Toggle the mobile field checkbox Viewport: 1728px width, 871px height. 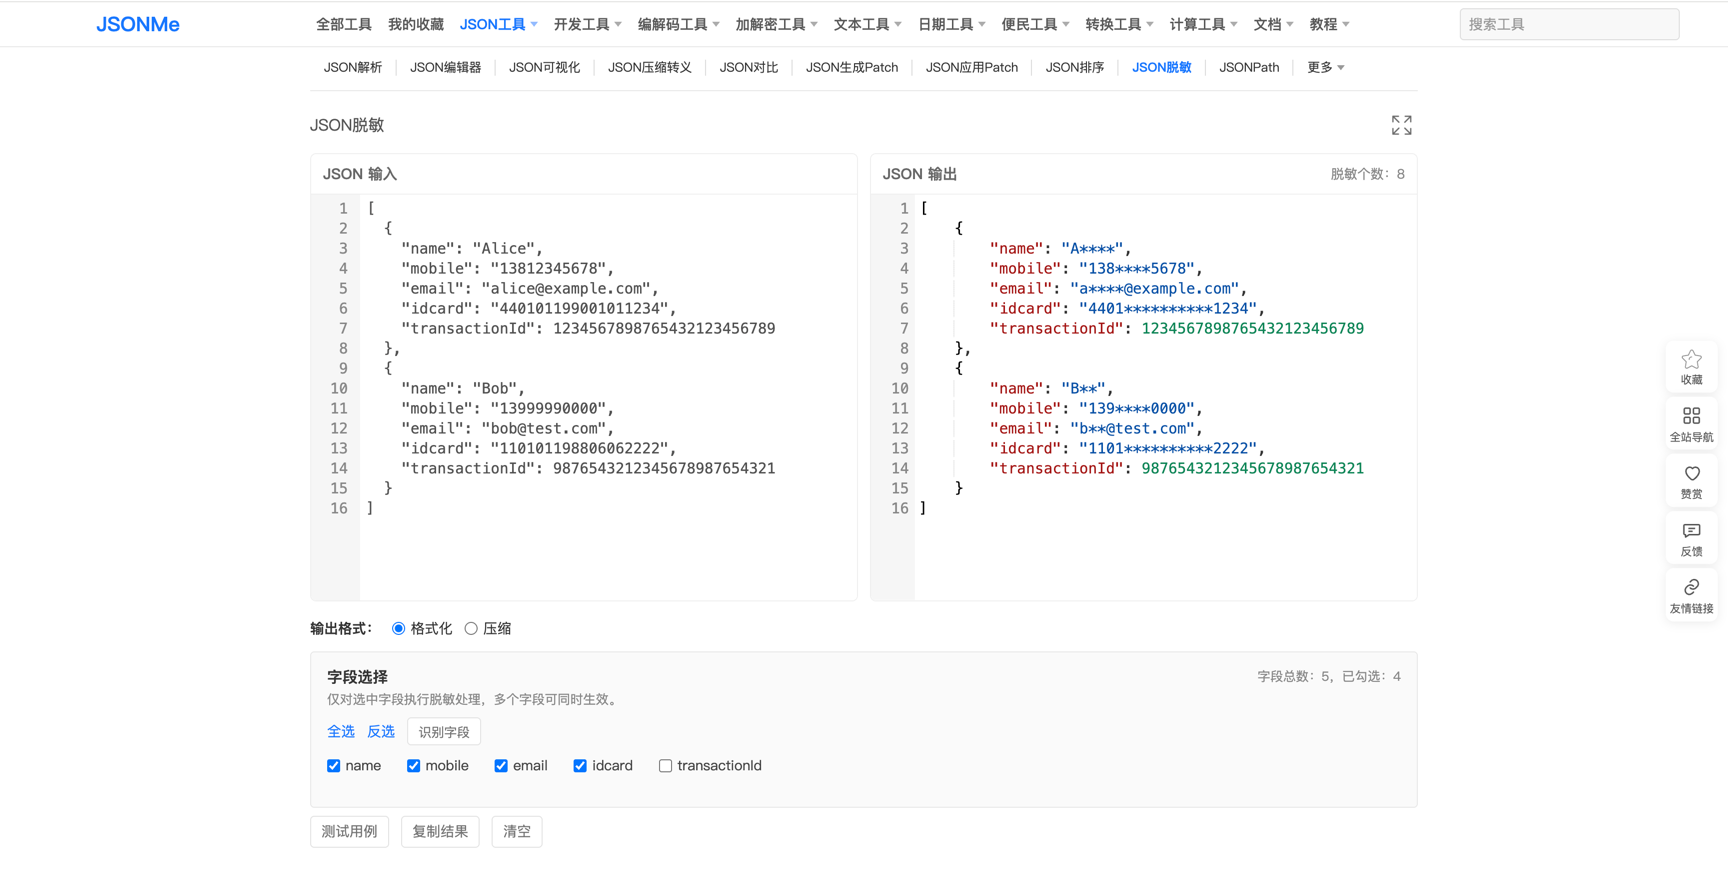click(413, 766)
